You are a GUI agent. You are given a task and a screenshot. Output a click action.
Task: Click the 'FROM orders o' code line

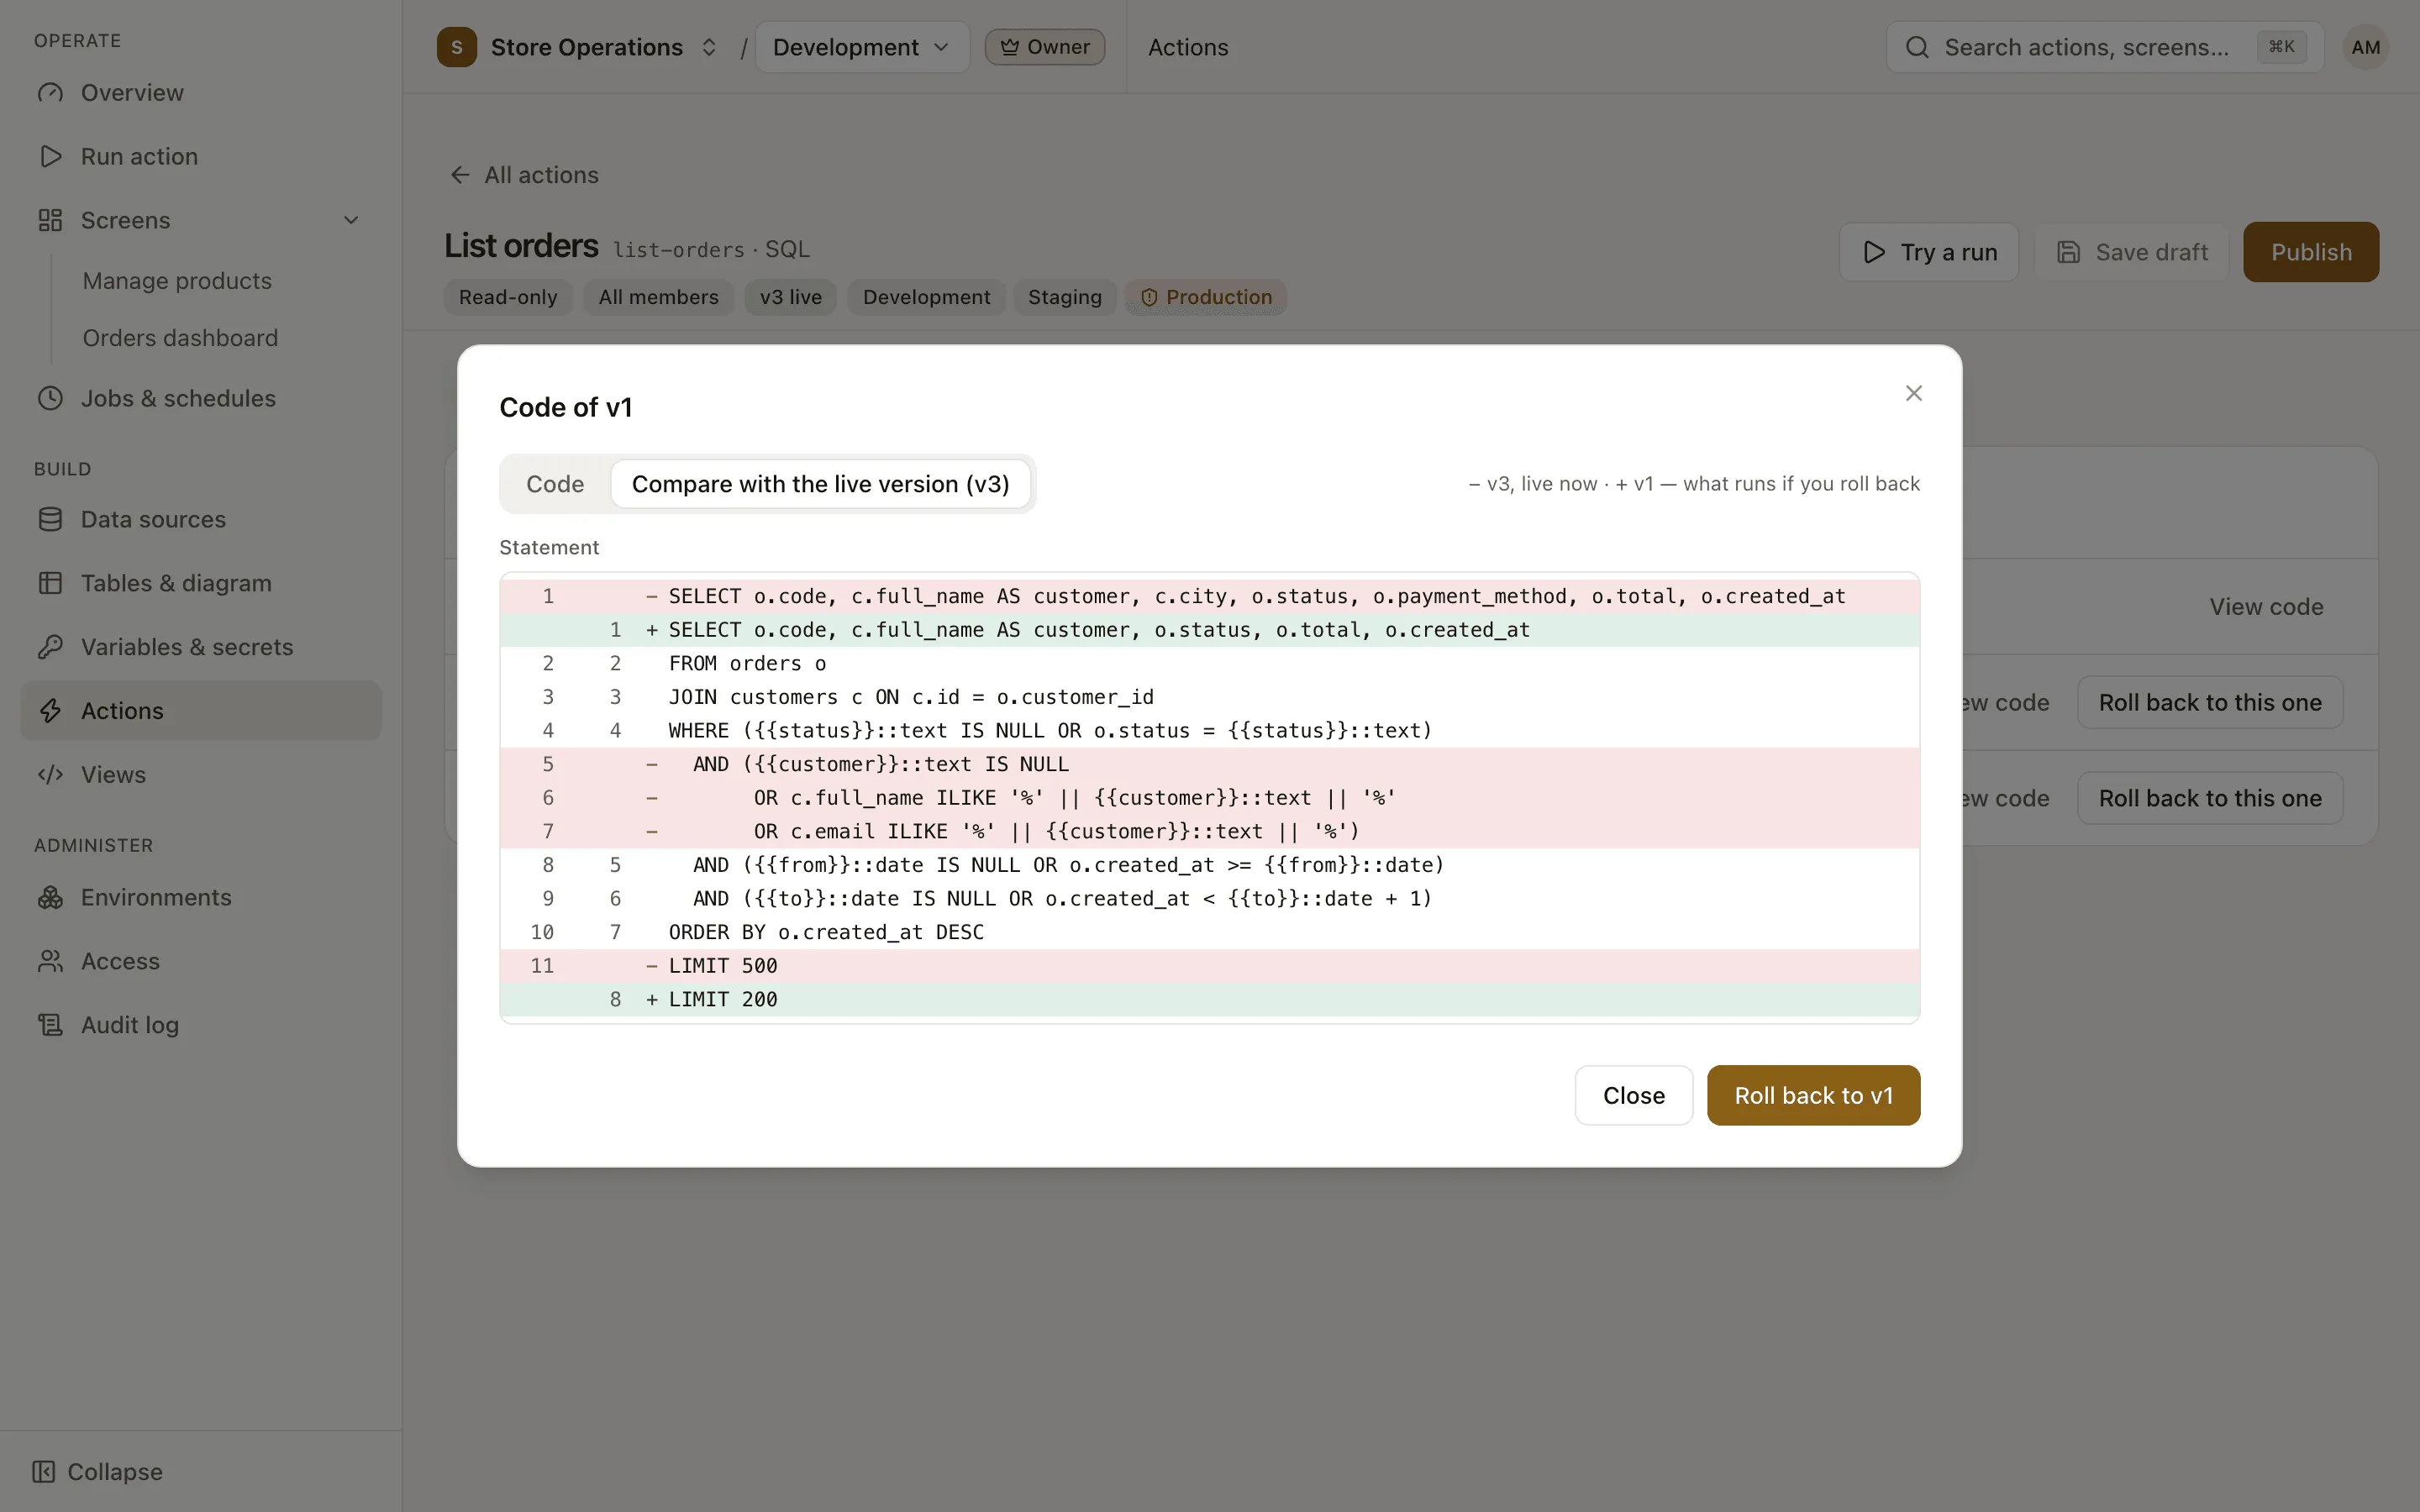[1209, 663]
